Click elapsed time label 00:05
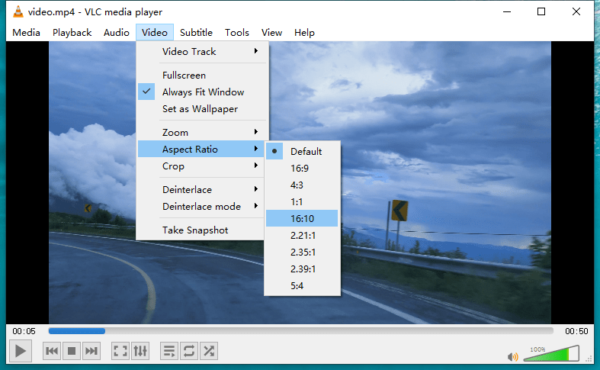Image resolution: width=600 pixels, height=370 pixels. point(24,331)
